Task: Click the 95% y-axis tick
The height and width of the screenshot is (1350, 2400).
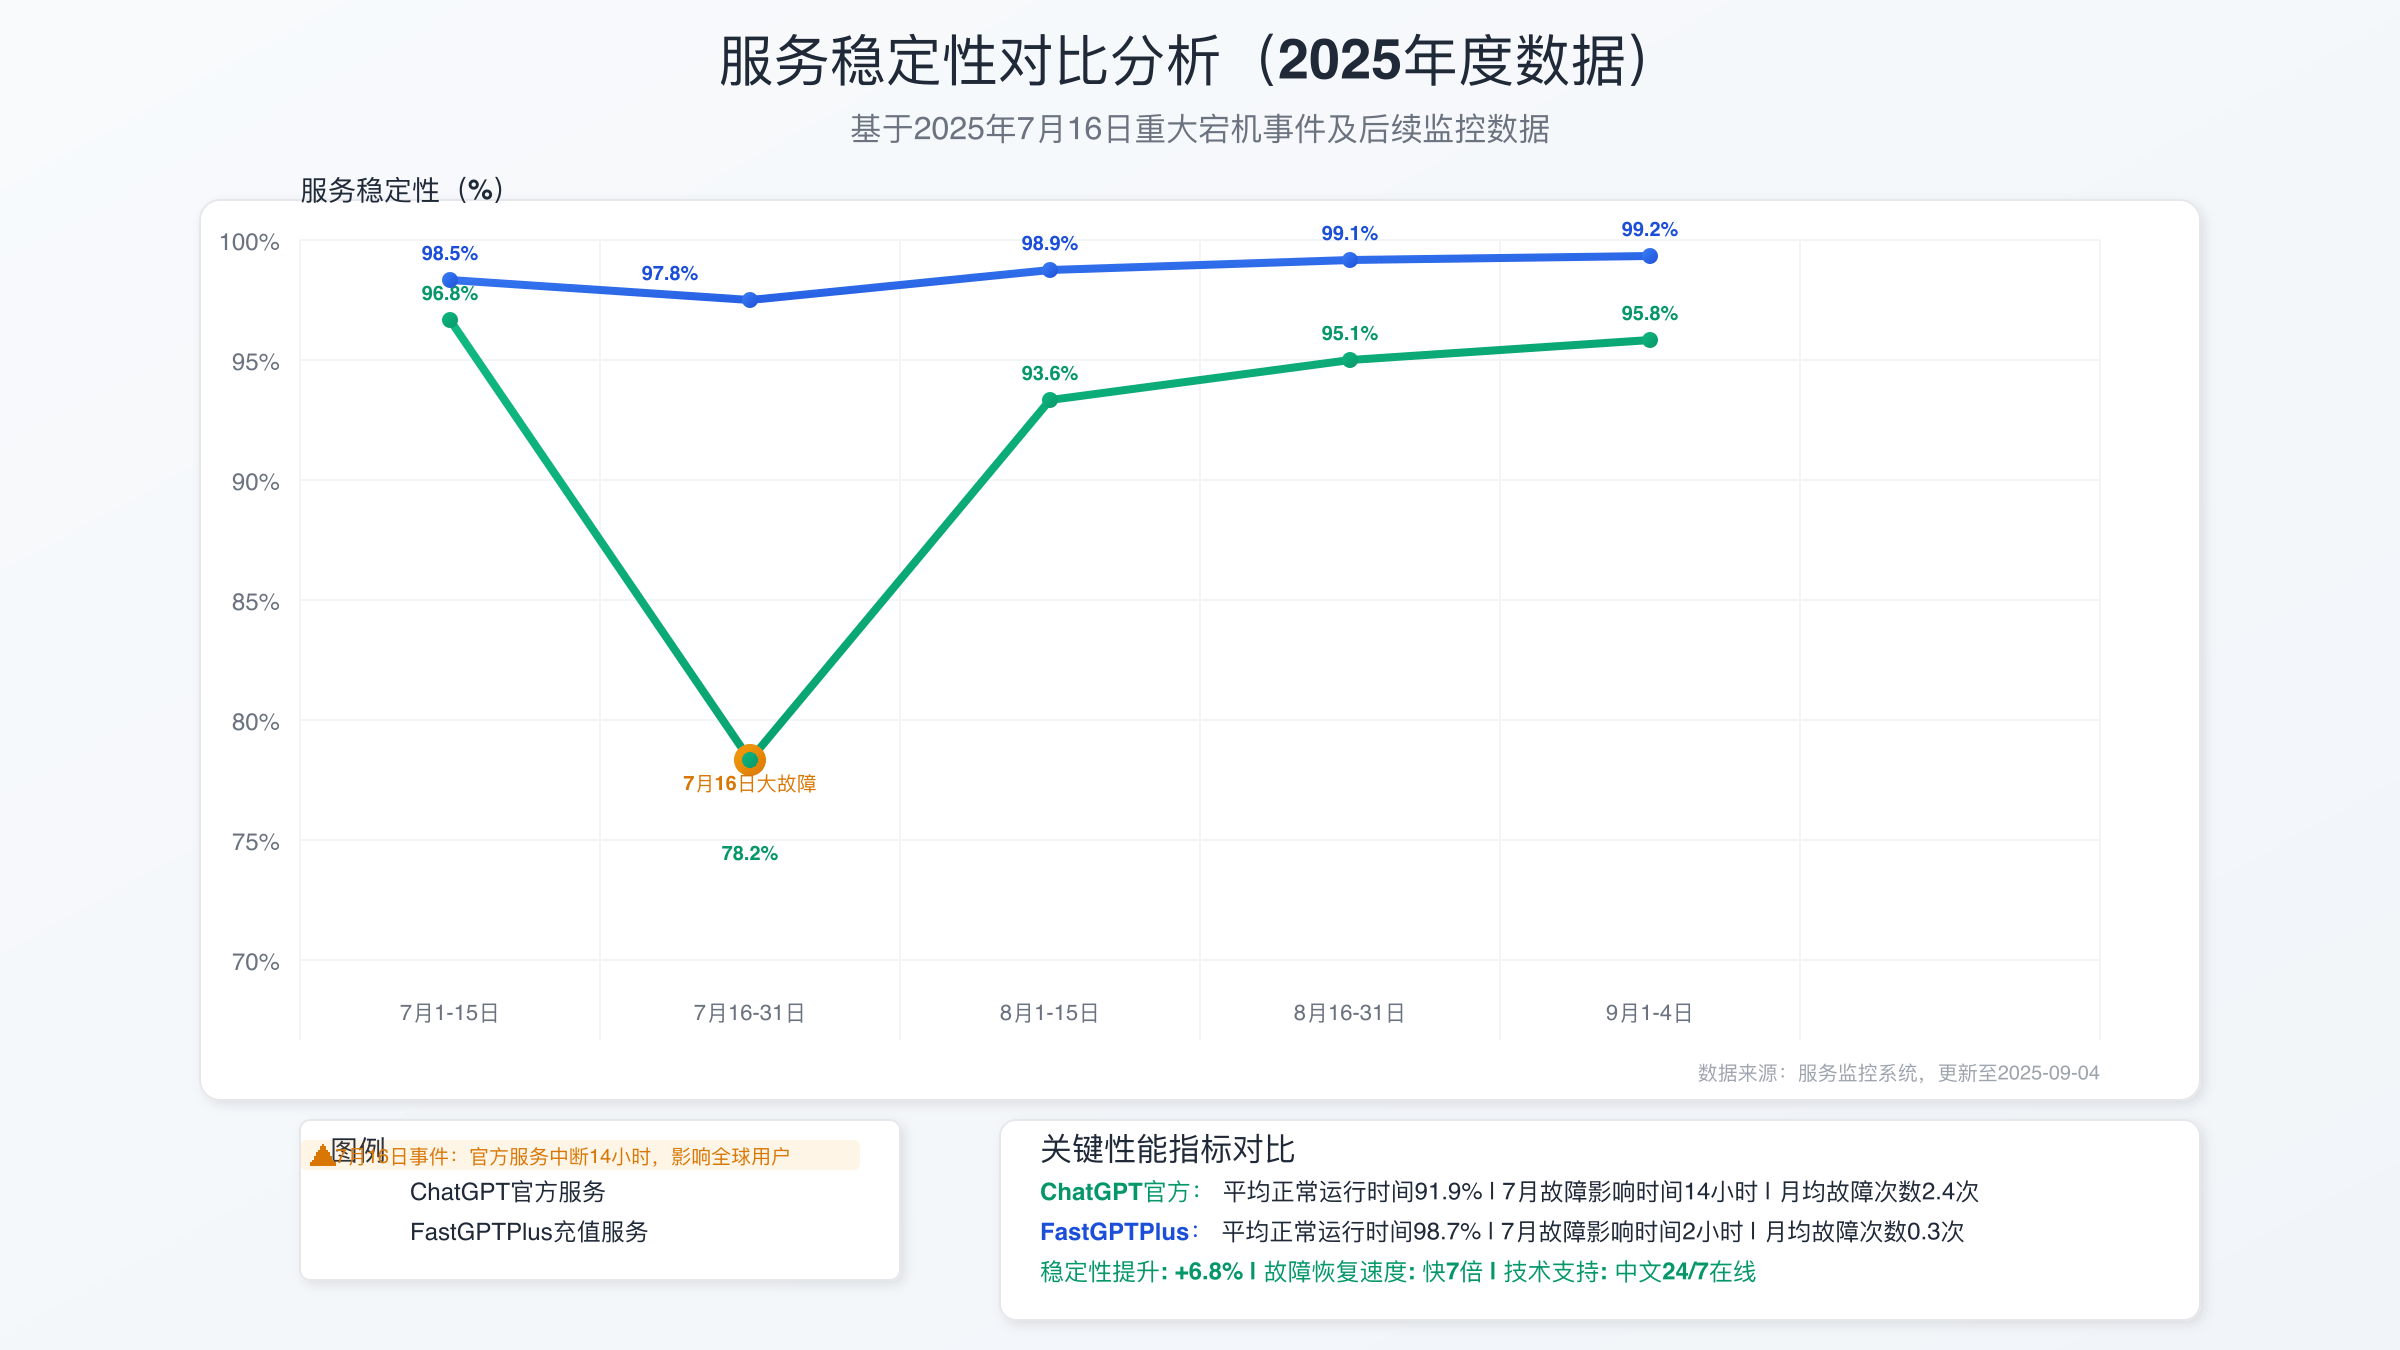Action: pos(256,362)
